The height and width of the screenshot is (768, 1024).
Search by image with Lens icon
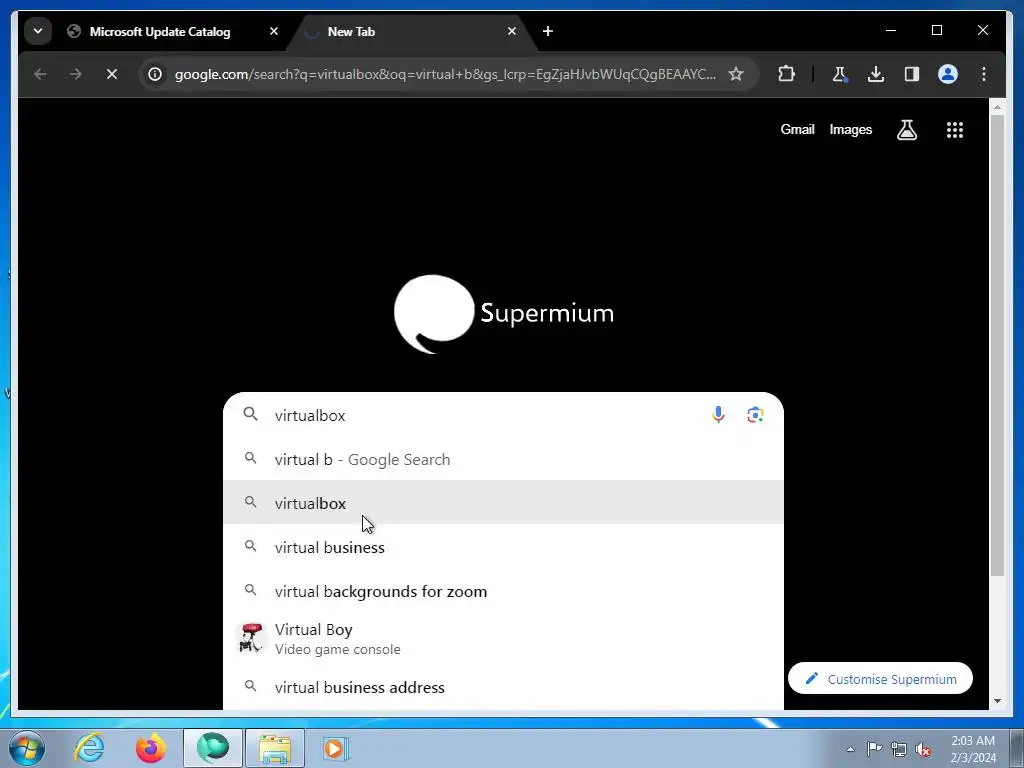point(755,415)
